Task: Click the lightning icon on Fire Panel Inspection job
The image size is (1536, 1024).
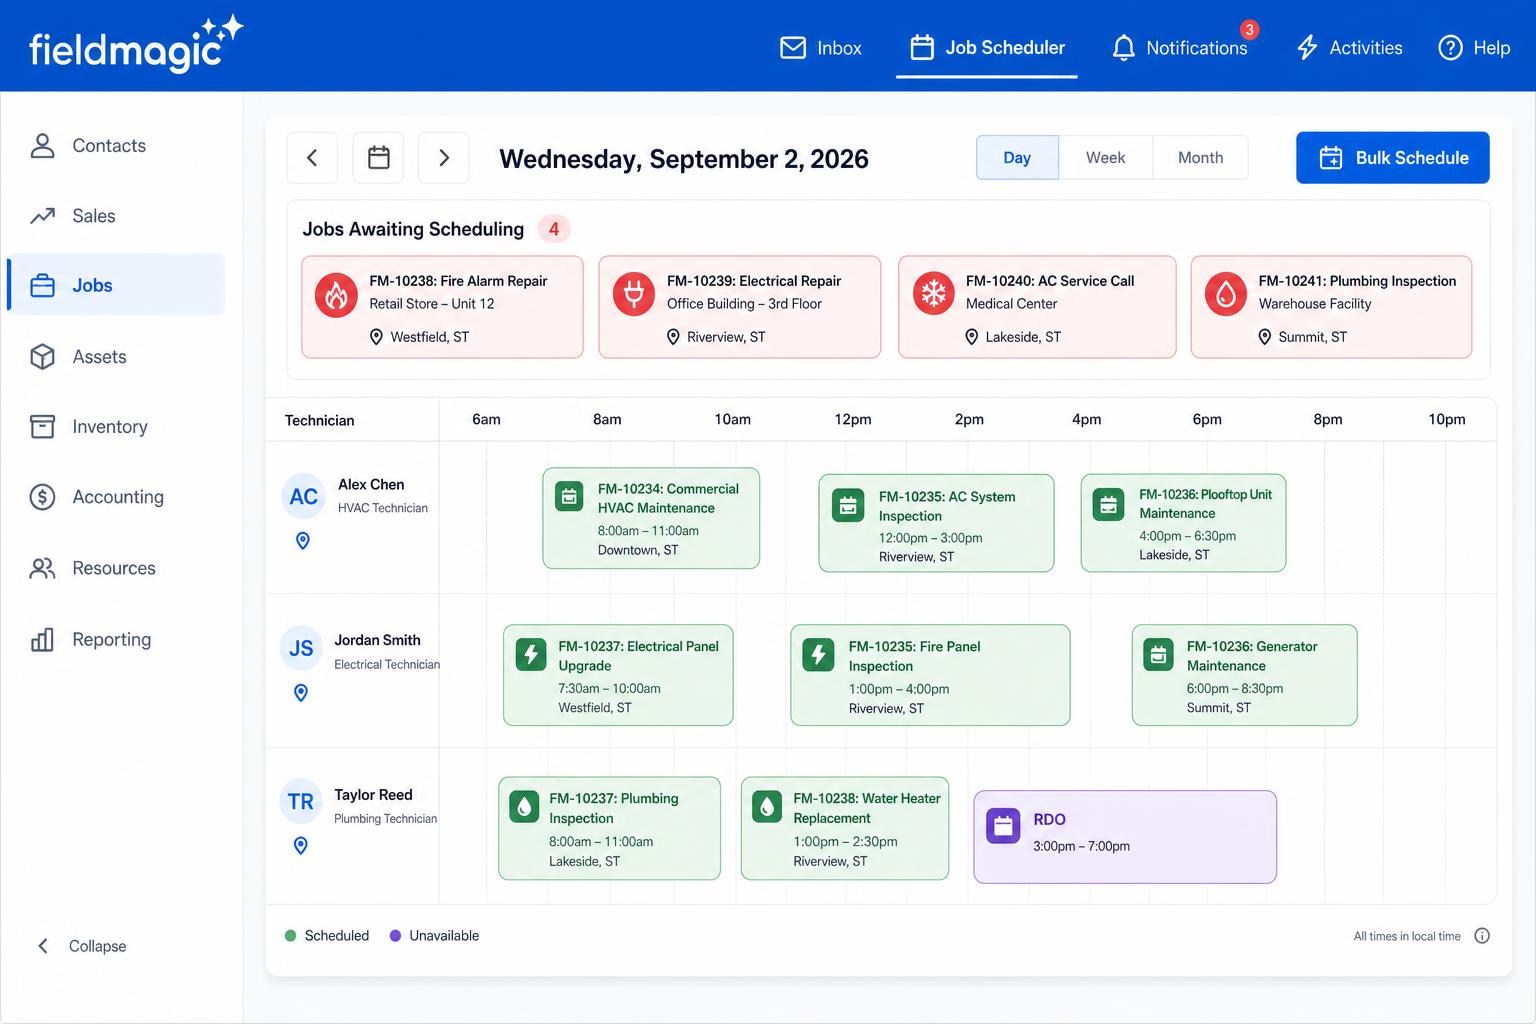Action: (819, 655)
